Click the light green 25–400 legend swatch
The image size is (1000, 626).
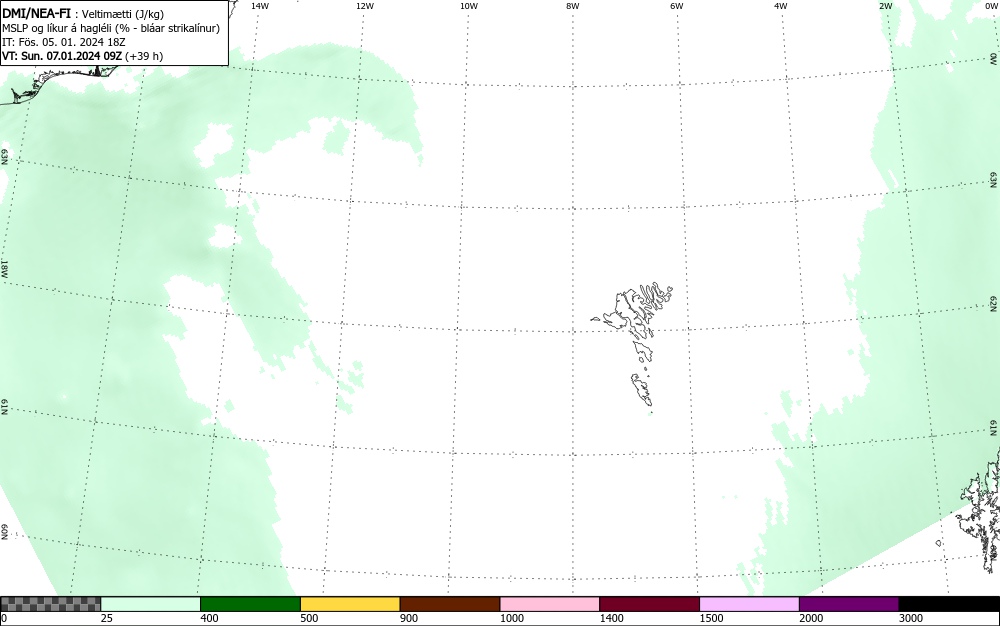[x=151, y=604]
